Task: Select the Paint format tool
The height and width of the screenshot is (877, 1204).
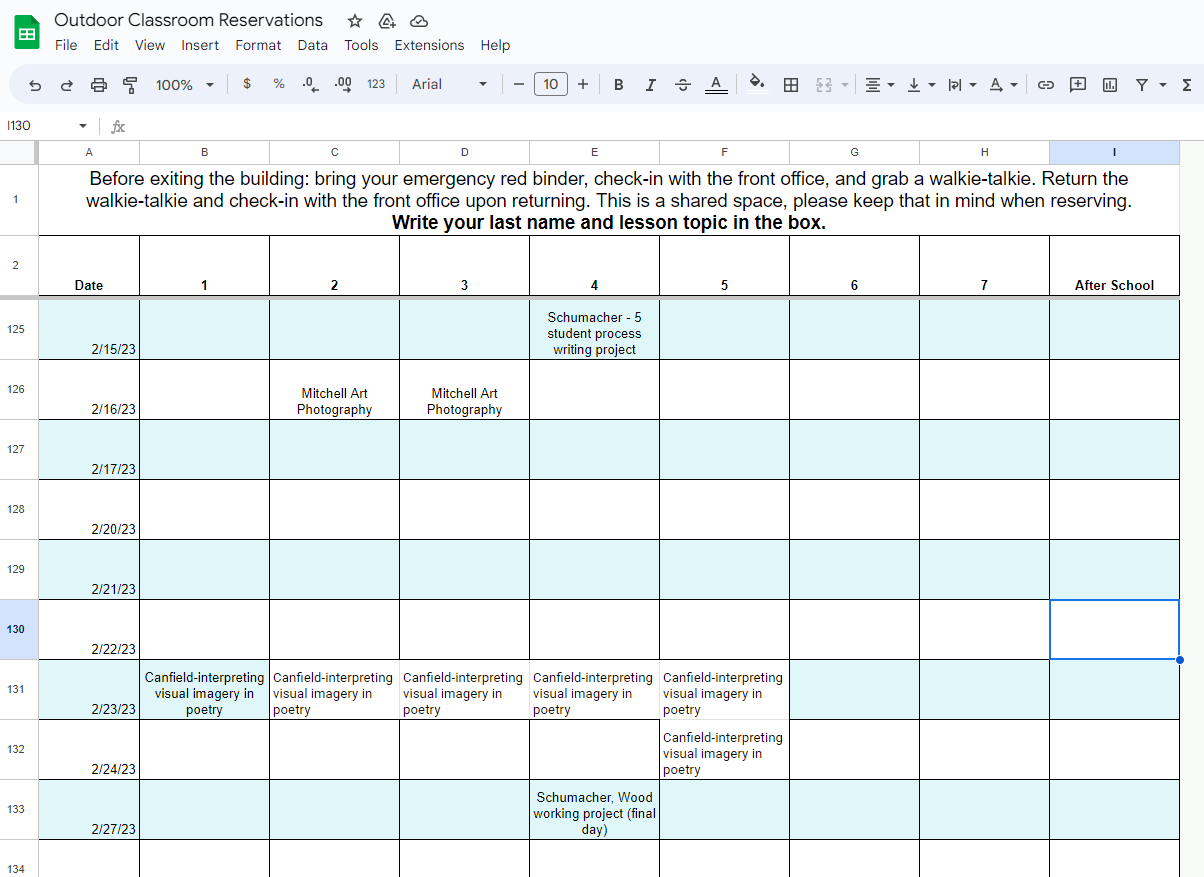Action: (x=130, y=85)
